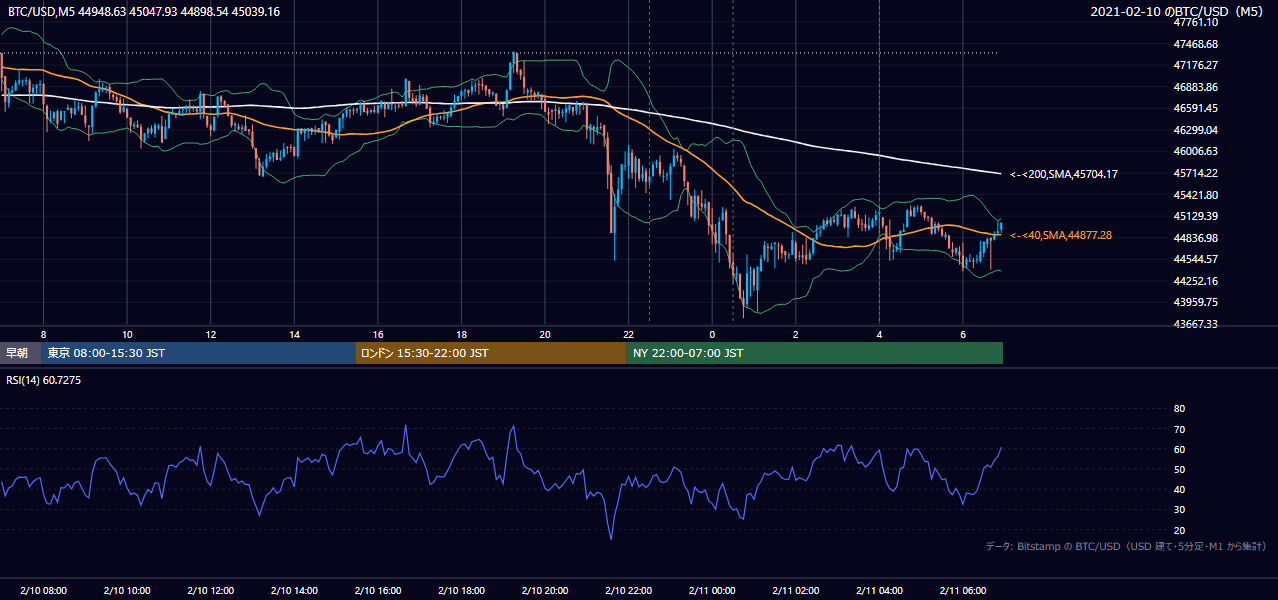Click bottom time label 2/10 16:00
Image resolution: width=1278 pixels, height=600 pixels.
(x=377, y=591)
